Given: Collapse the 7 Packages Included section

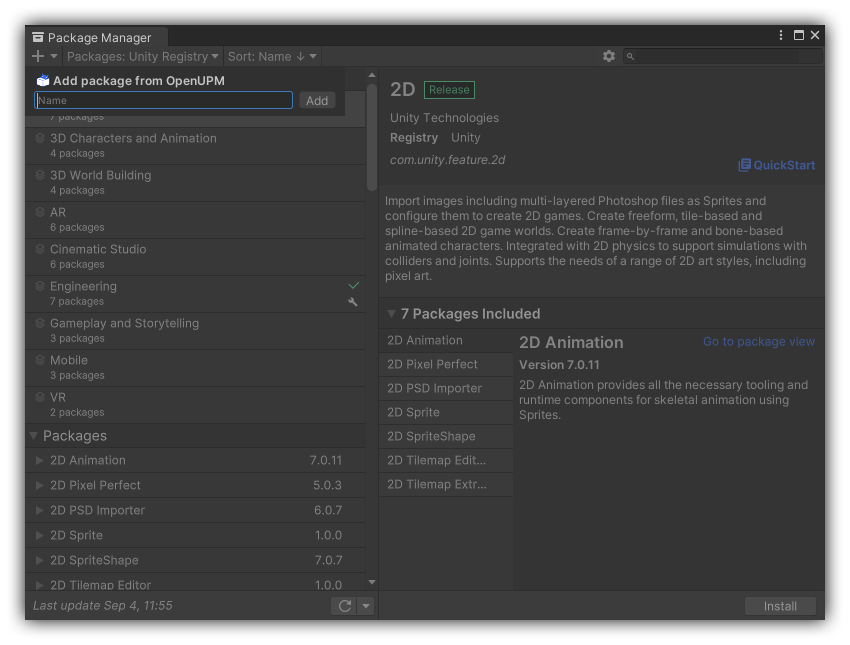Looking at the screenshot, I should (389, 313).
